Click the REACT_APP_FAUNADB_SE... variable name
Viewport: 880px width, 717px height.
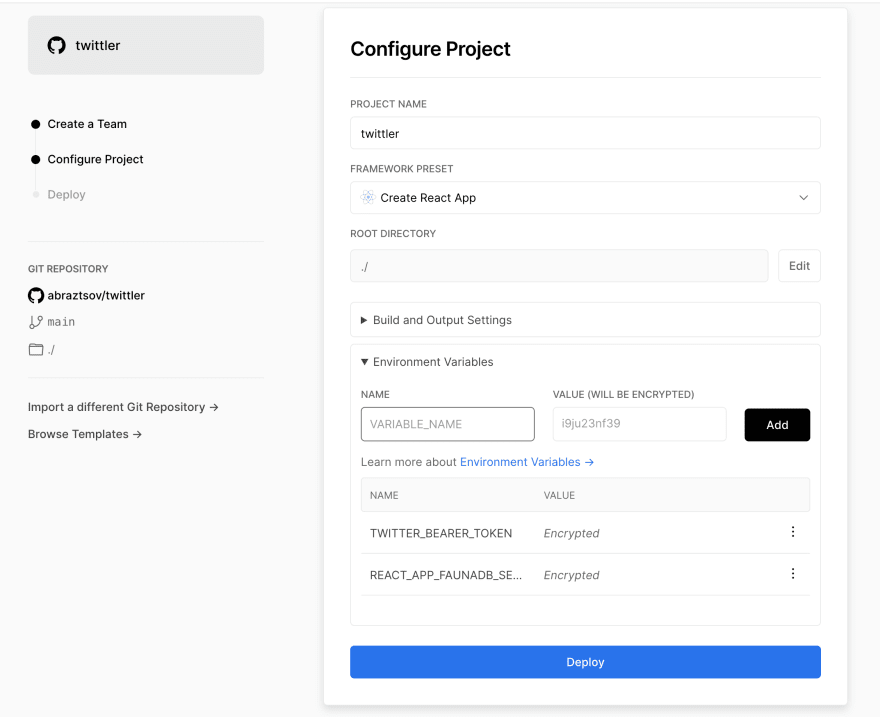[446, 575]
